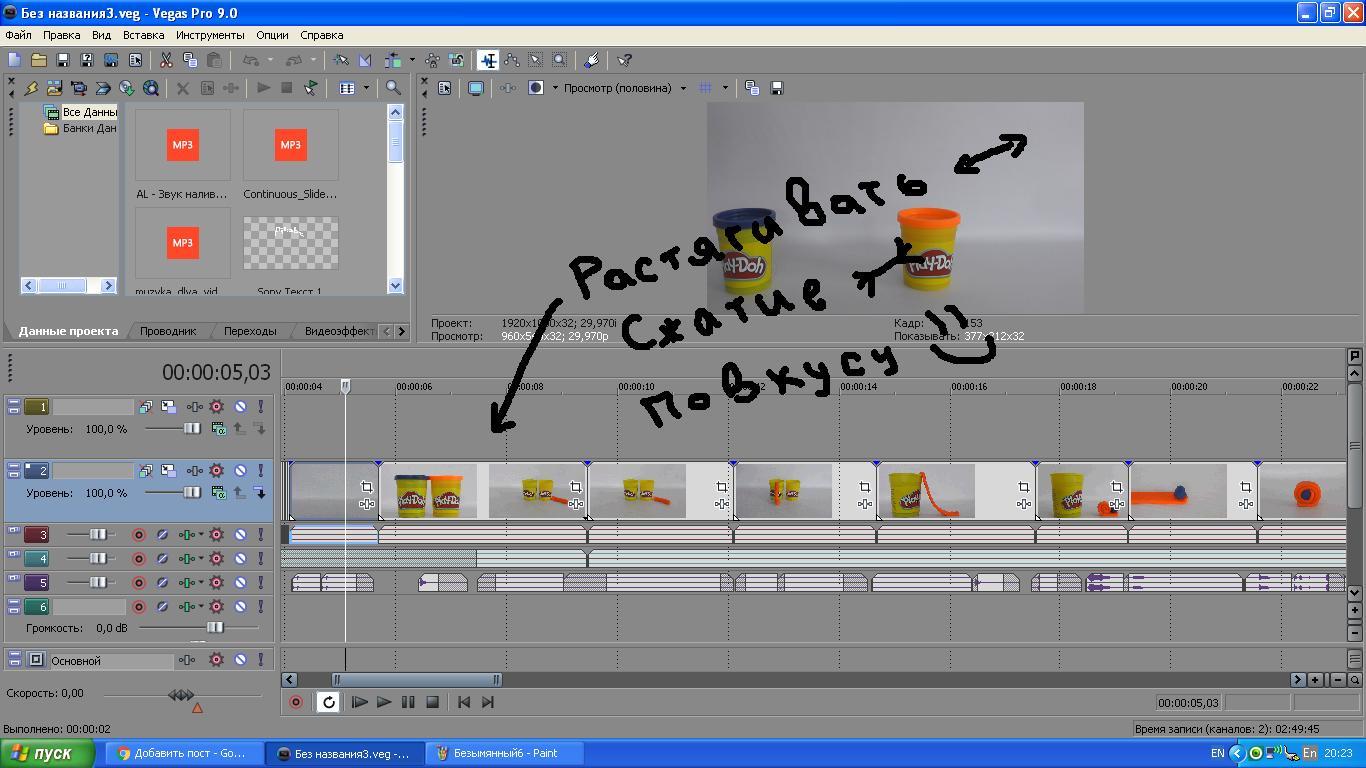The width and height of the screenshot is (1366, 768).
Task: Click the Cut scissors icon
Action: [167, 60]
